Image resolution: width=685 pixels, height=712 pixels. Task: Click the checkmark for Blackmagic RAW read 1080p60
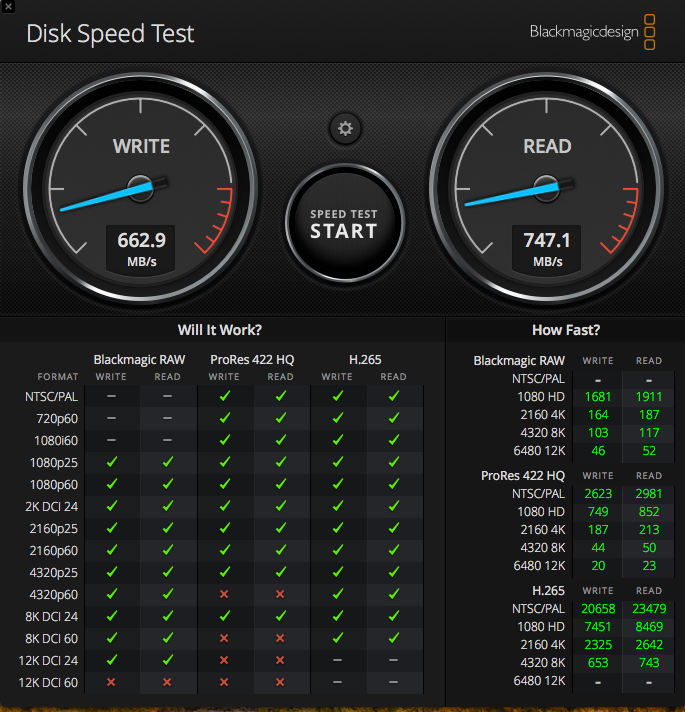tap(168, 484)
